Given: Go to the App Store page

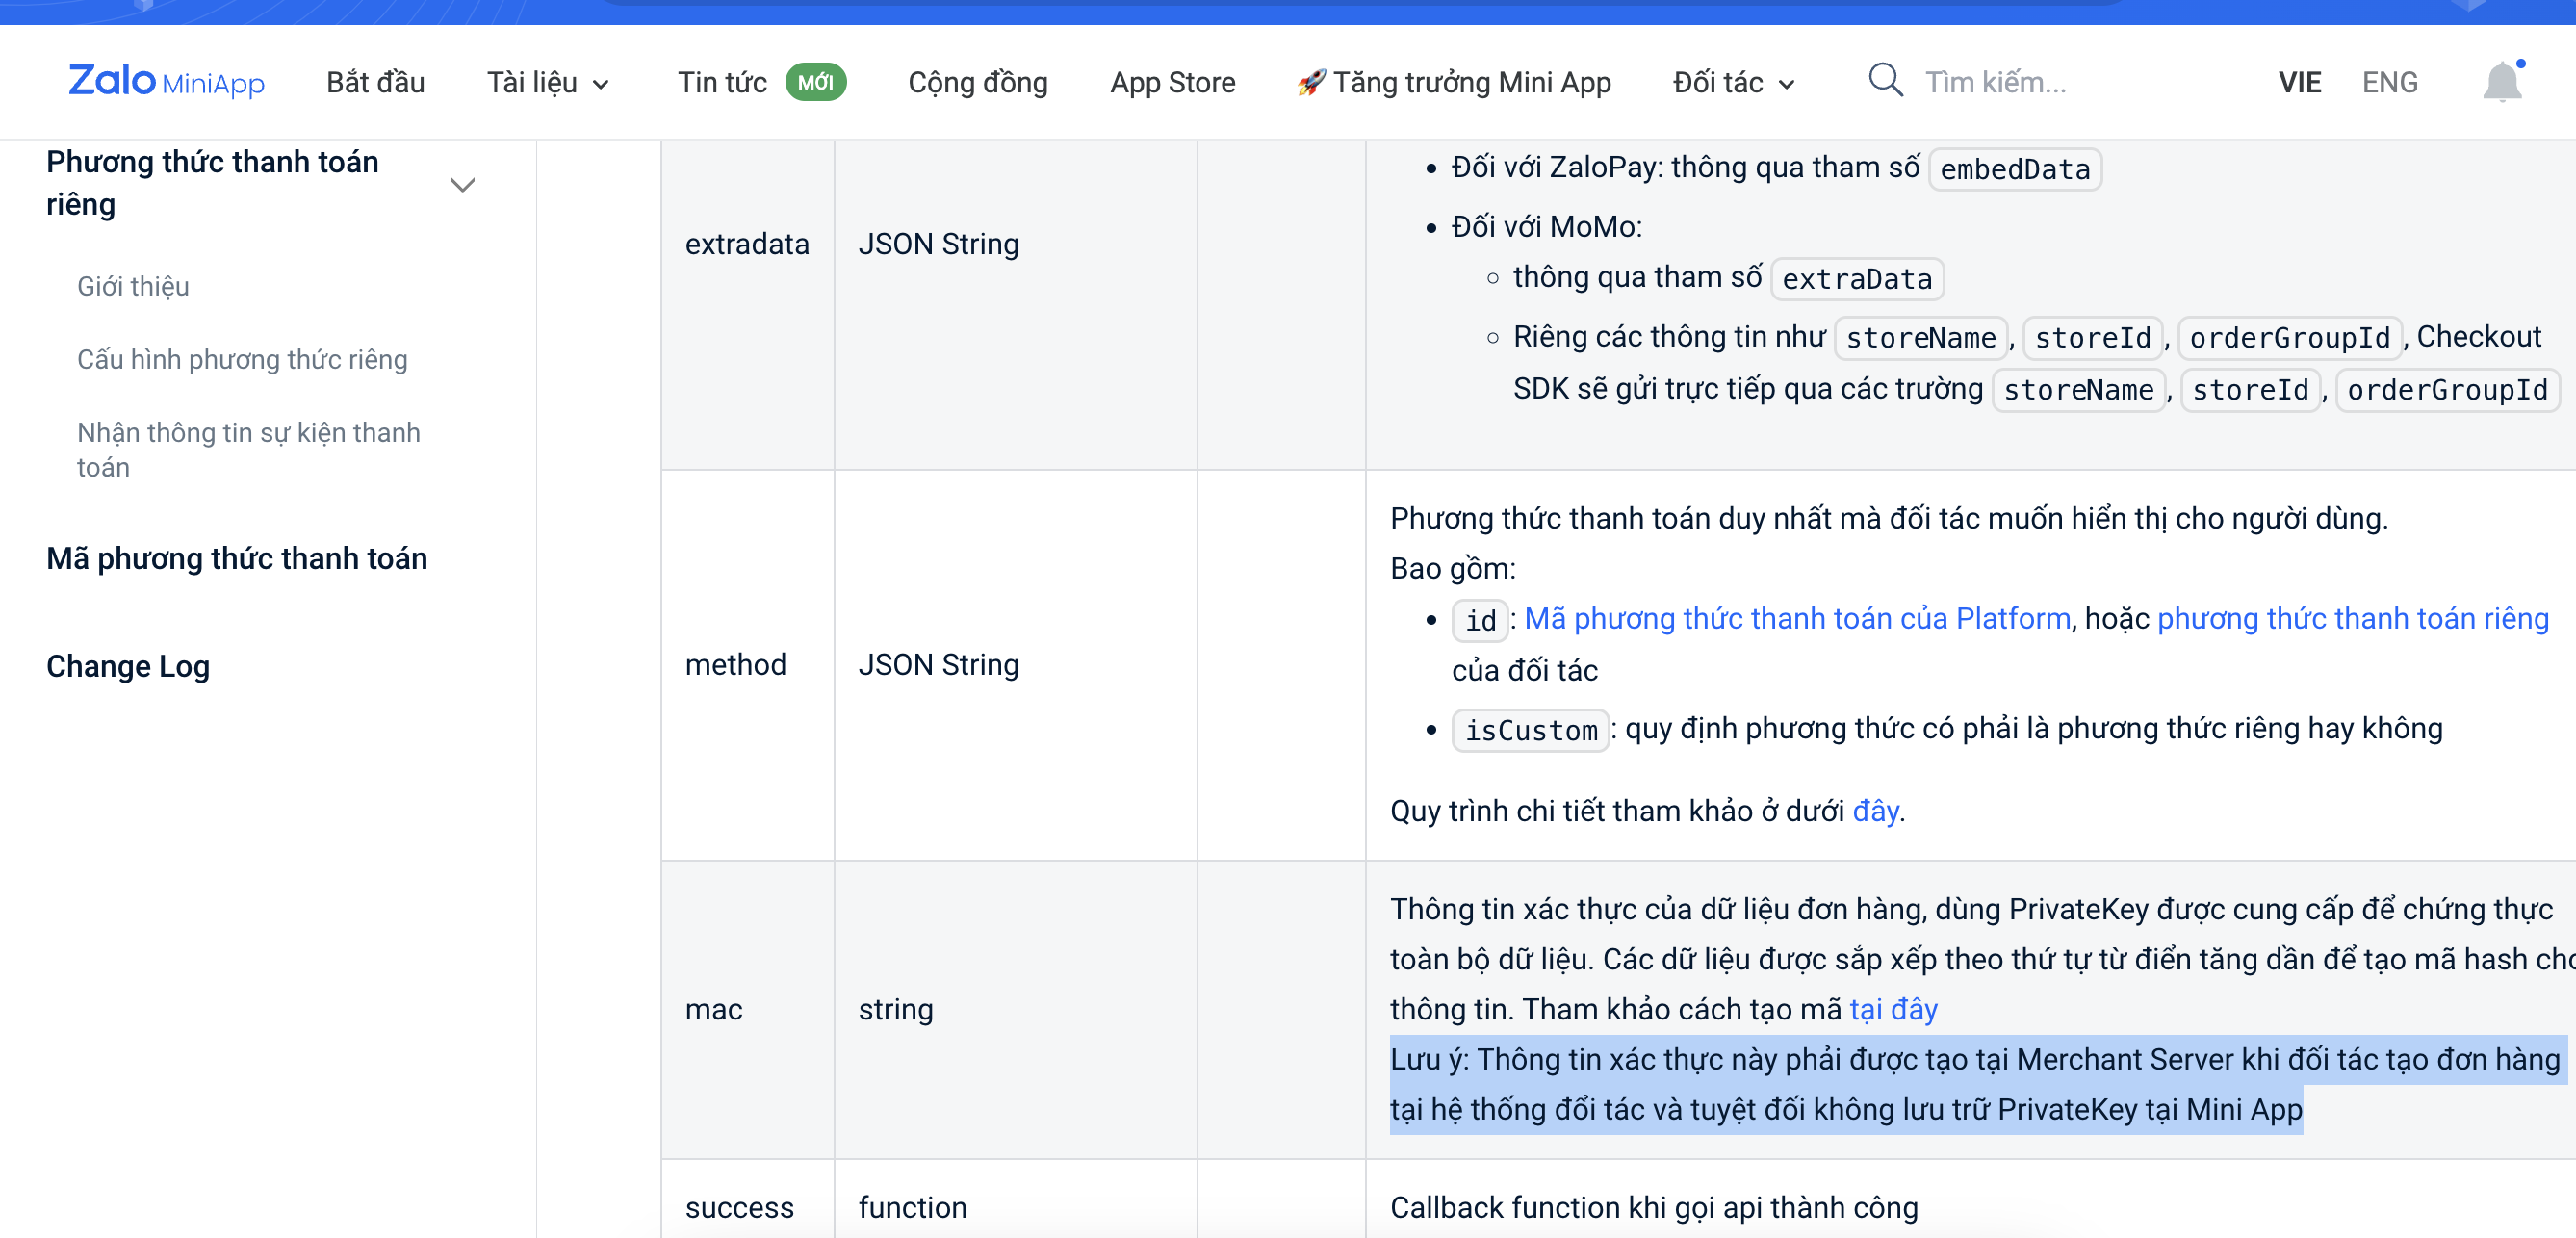Looking at the screenshot, I should tap(1172, 82).
